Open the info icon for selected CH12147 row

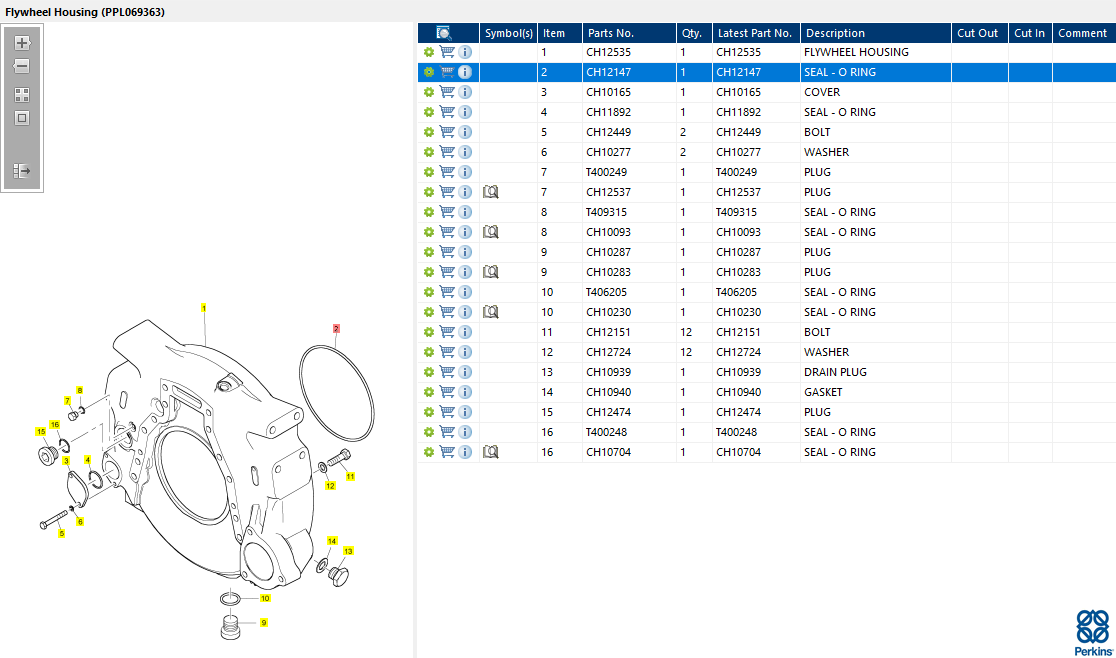(465, 72)
